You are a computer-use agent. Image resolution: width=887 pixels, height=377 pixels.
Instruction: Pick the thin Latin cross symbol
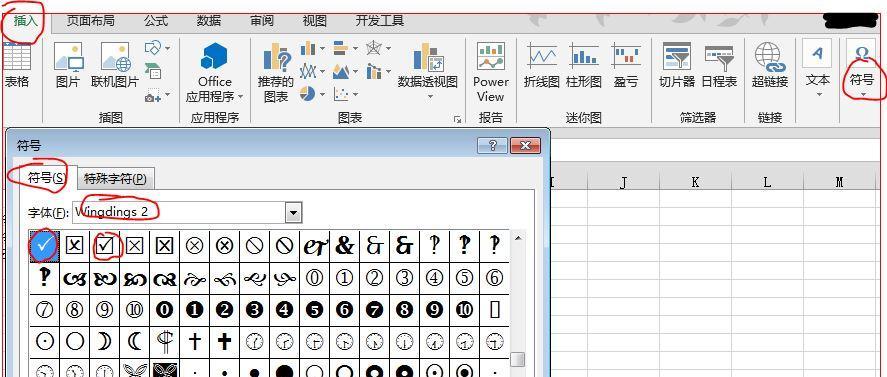[195, 341]
